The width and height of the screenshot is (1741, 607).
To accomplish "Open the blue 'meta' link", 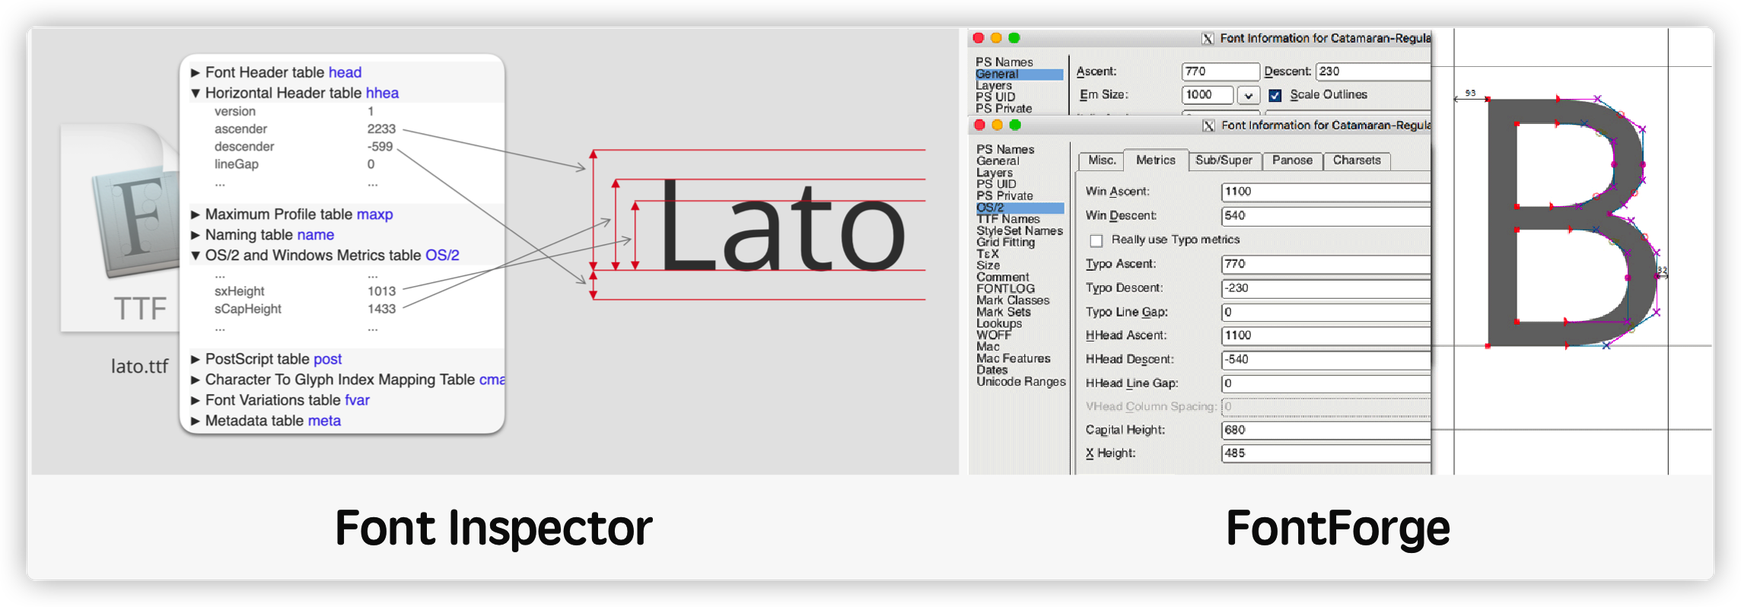I will tap(324, 421).
